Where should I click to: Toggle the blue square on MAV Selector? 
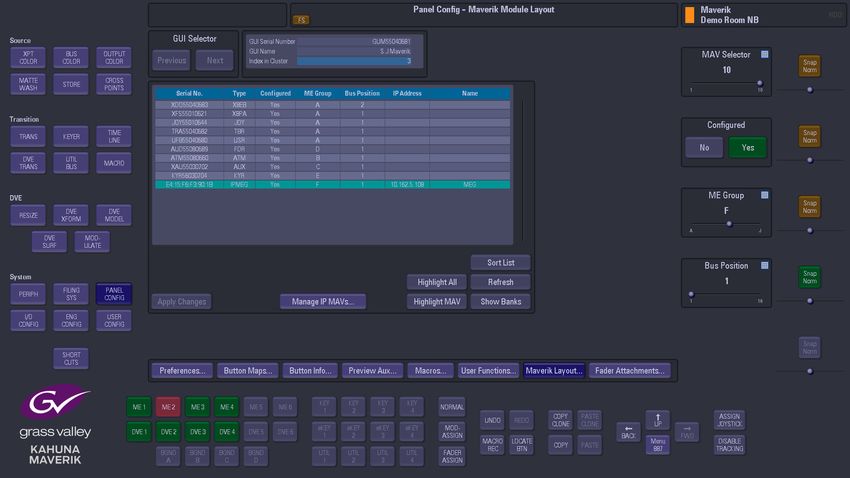764,54
